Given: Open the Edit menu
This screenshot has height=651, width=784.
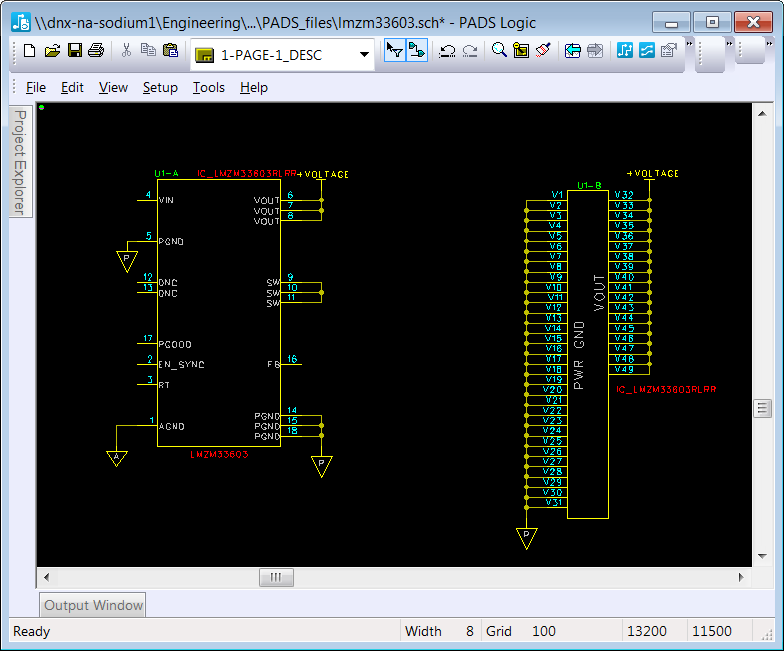Looking at the screenshot, I should [72, 88].
